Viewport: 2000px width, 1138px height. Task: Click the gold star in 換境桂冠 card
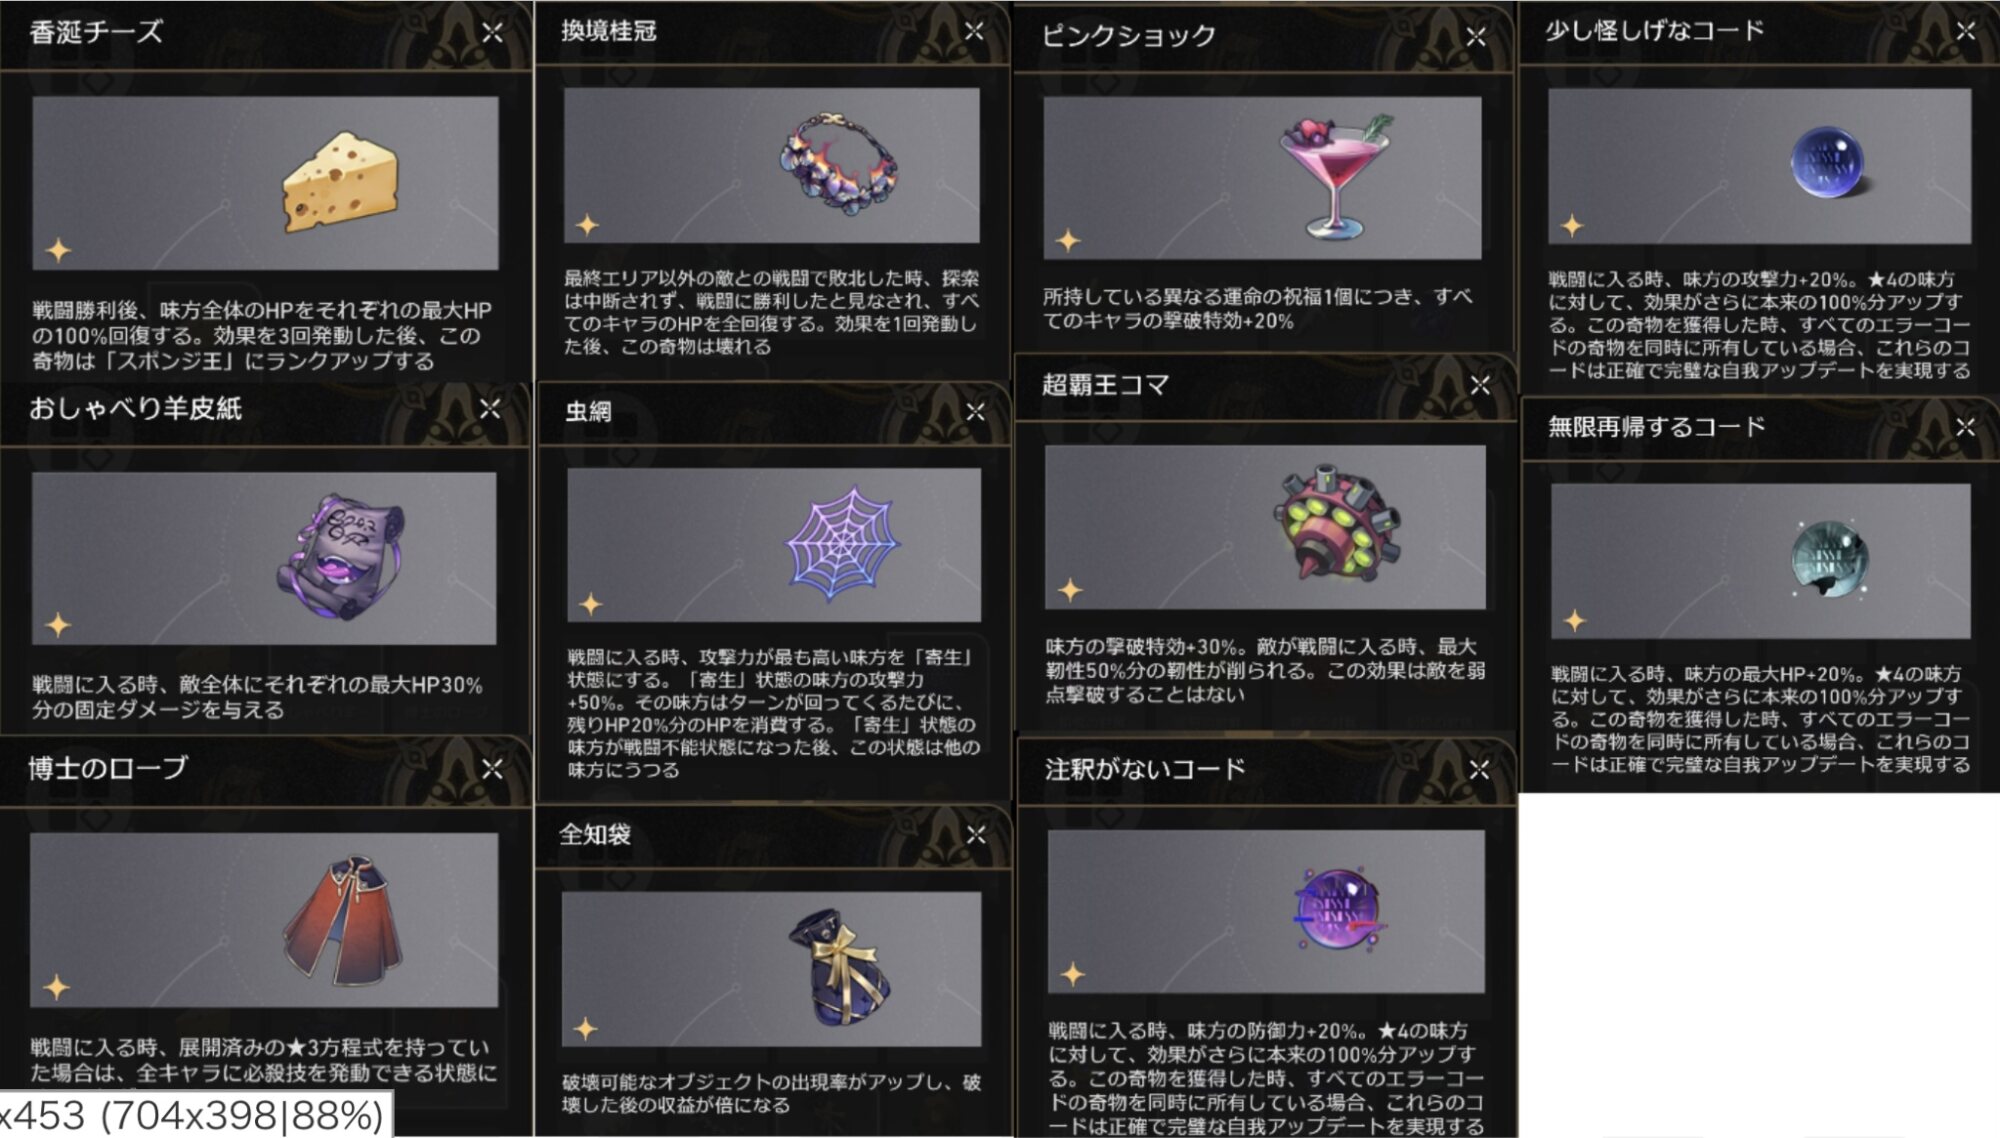click(x=587, y=224)
